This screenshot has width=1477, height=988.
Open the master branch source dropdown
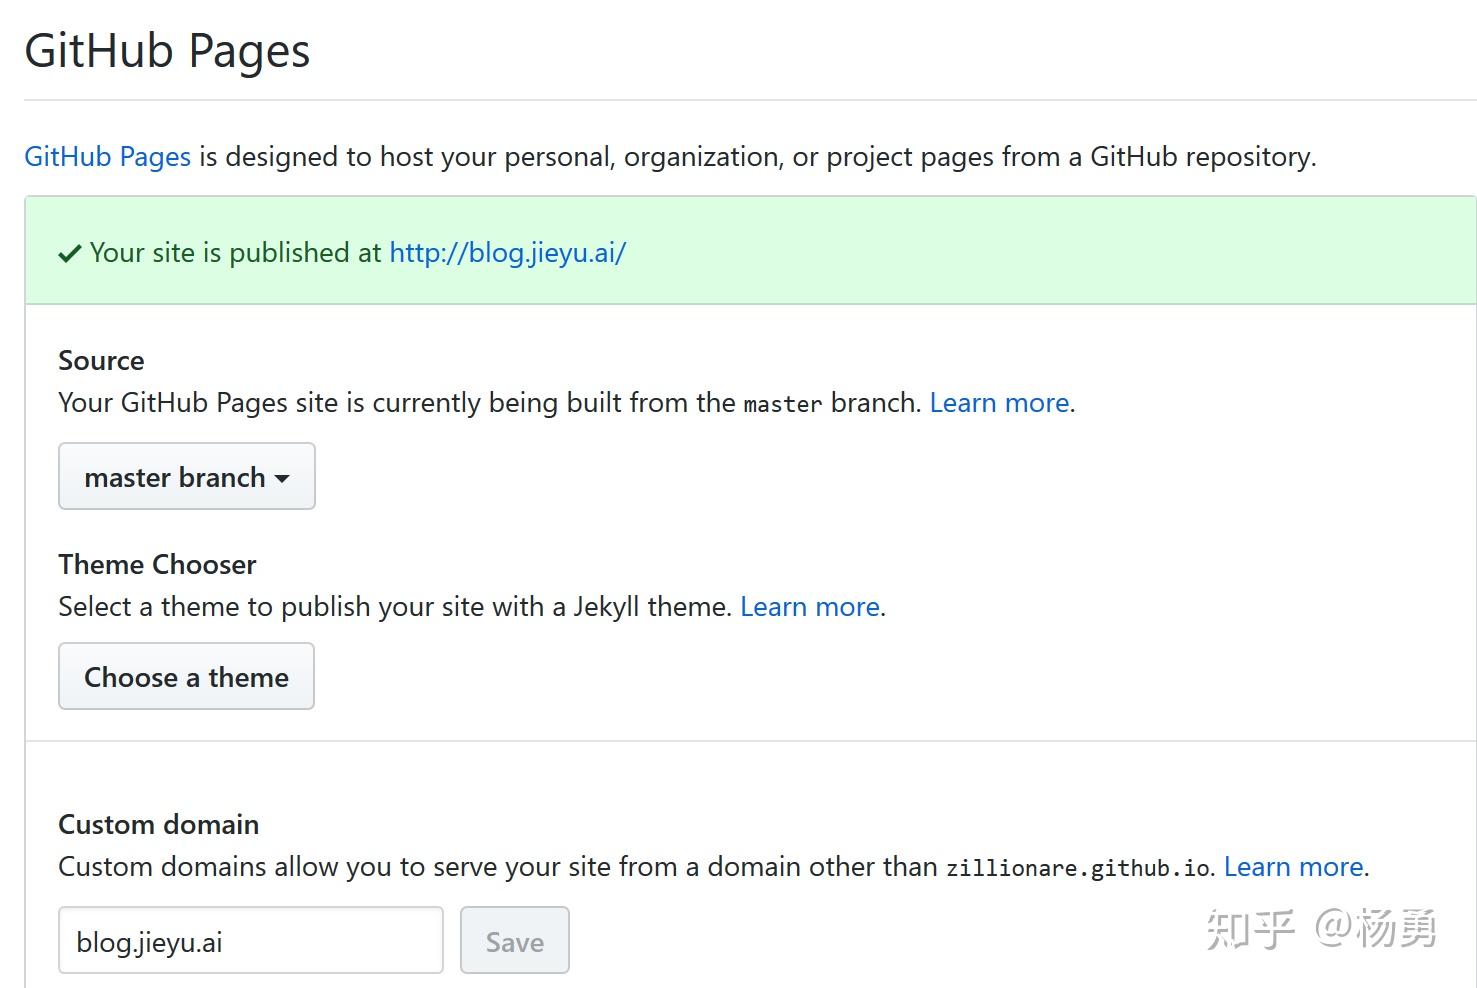click(186, 477)
